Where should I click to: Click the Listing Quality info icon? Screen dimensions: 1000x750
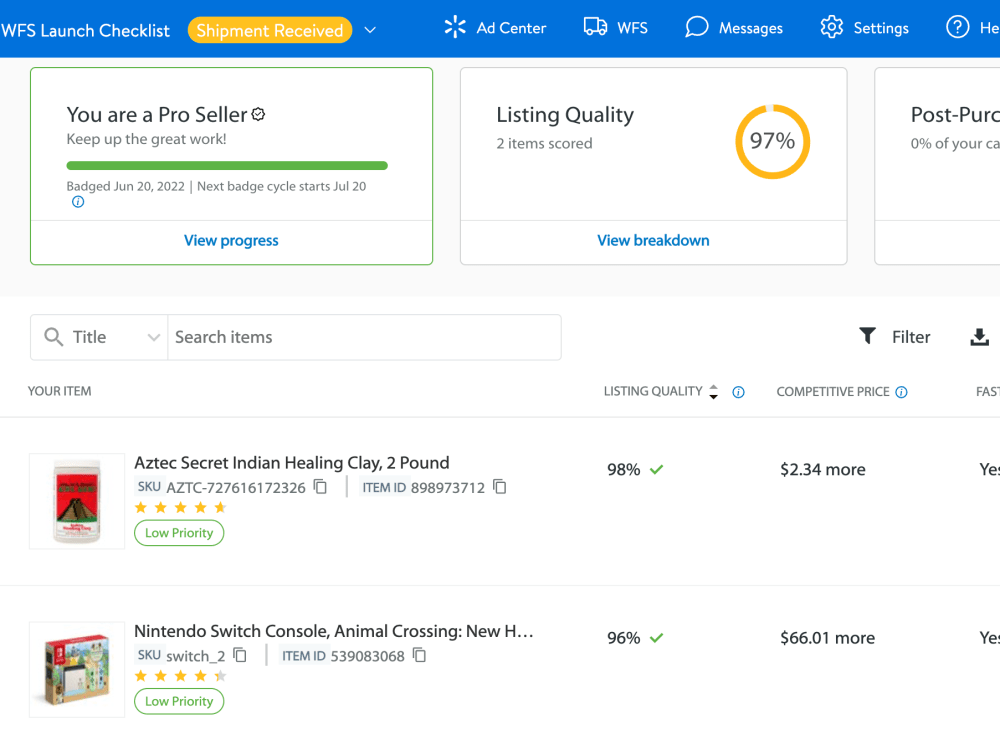click(739, 392)
